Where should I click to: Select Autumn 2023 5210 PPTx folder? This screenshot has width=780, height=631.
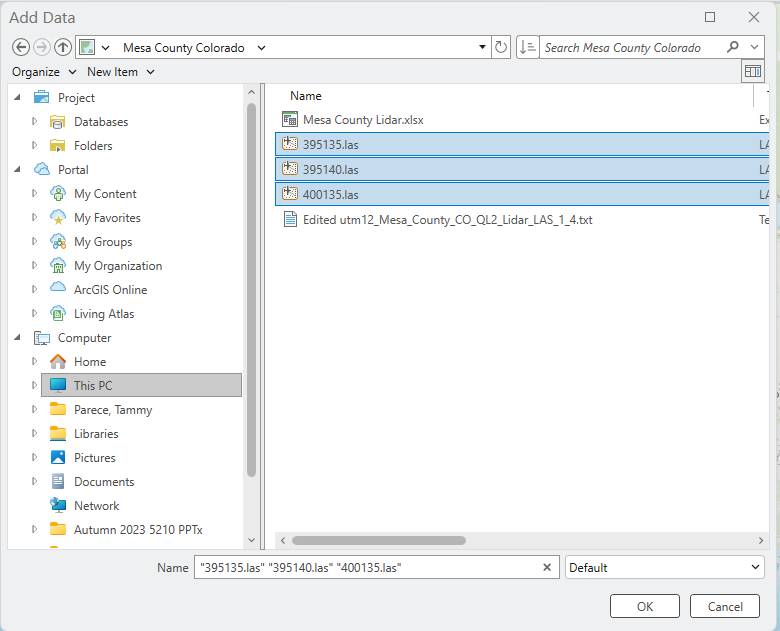coord(138,529)
